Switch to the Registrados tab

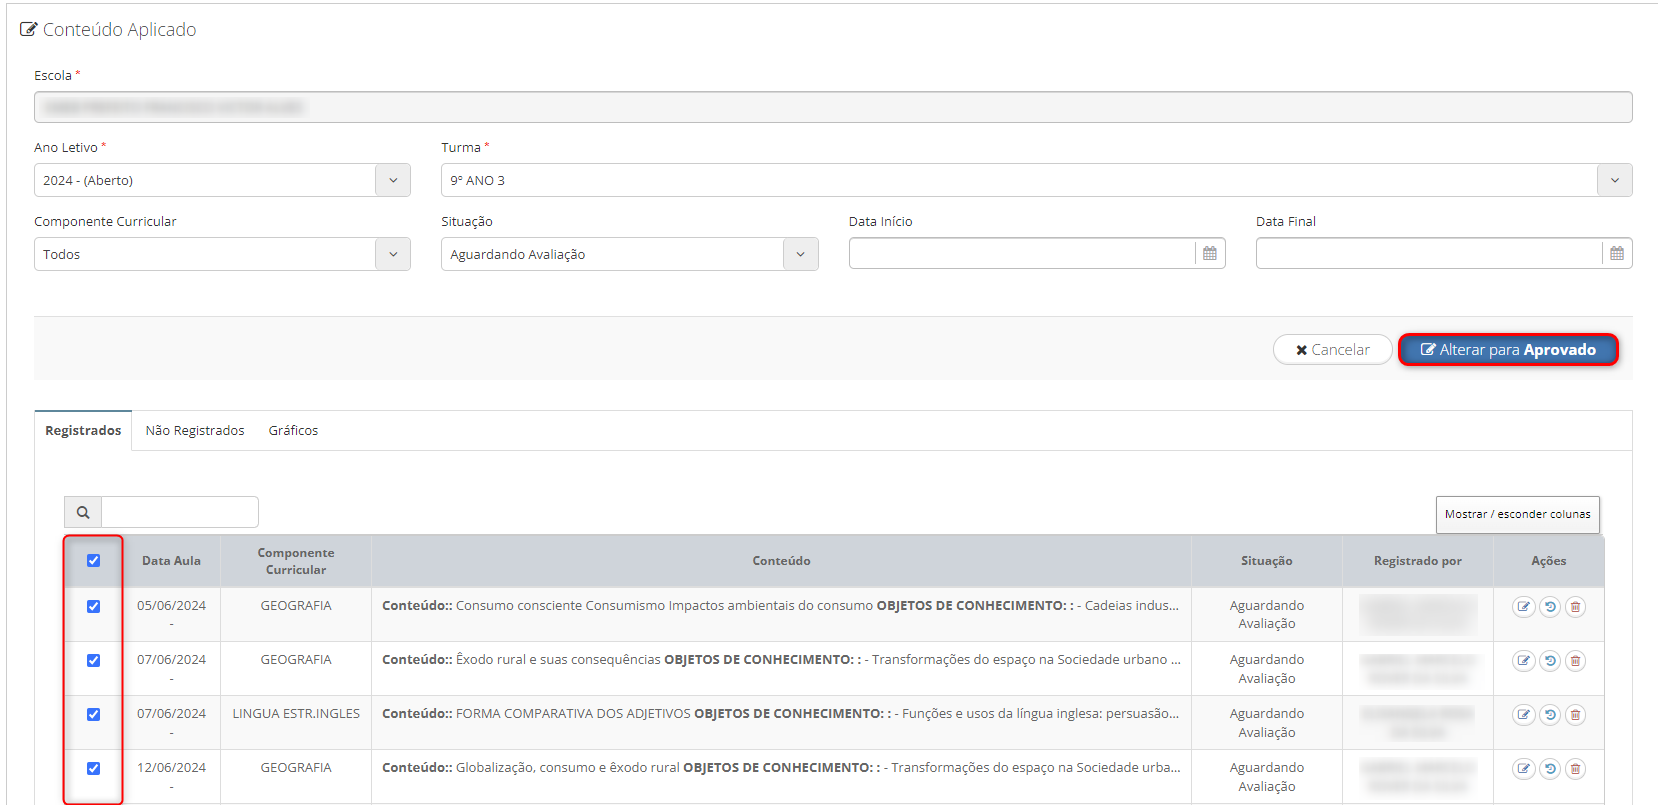point(83,431)
